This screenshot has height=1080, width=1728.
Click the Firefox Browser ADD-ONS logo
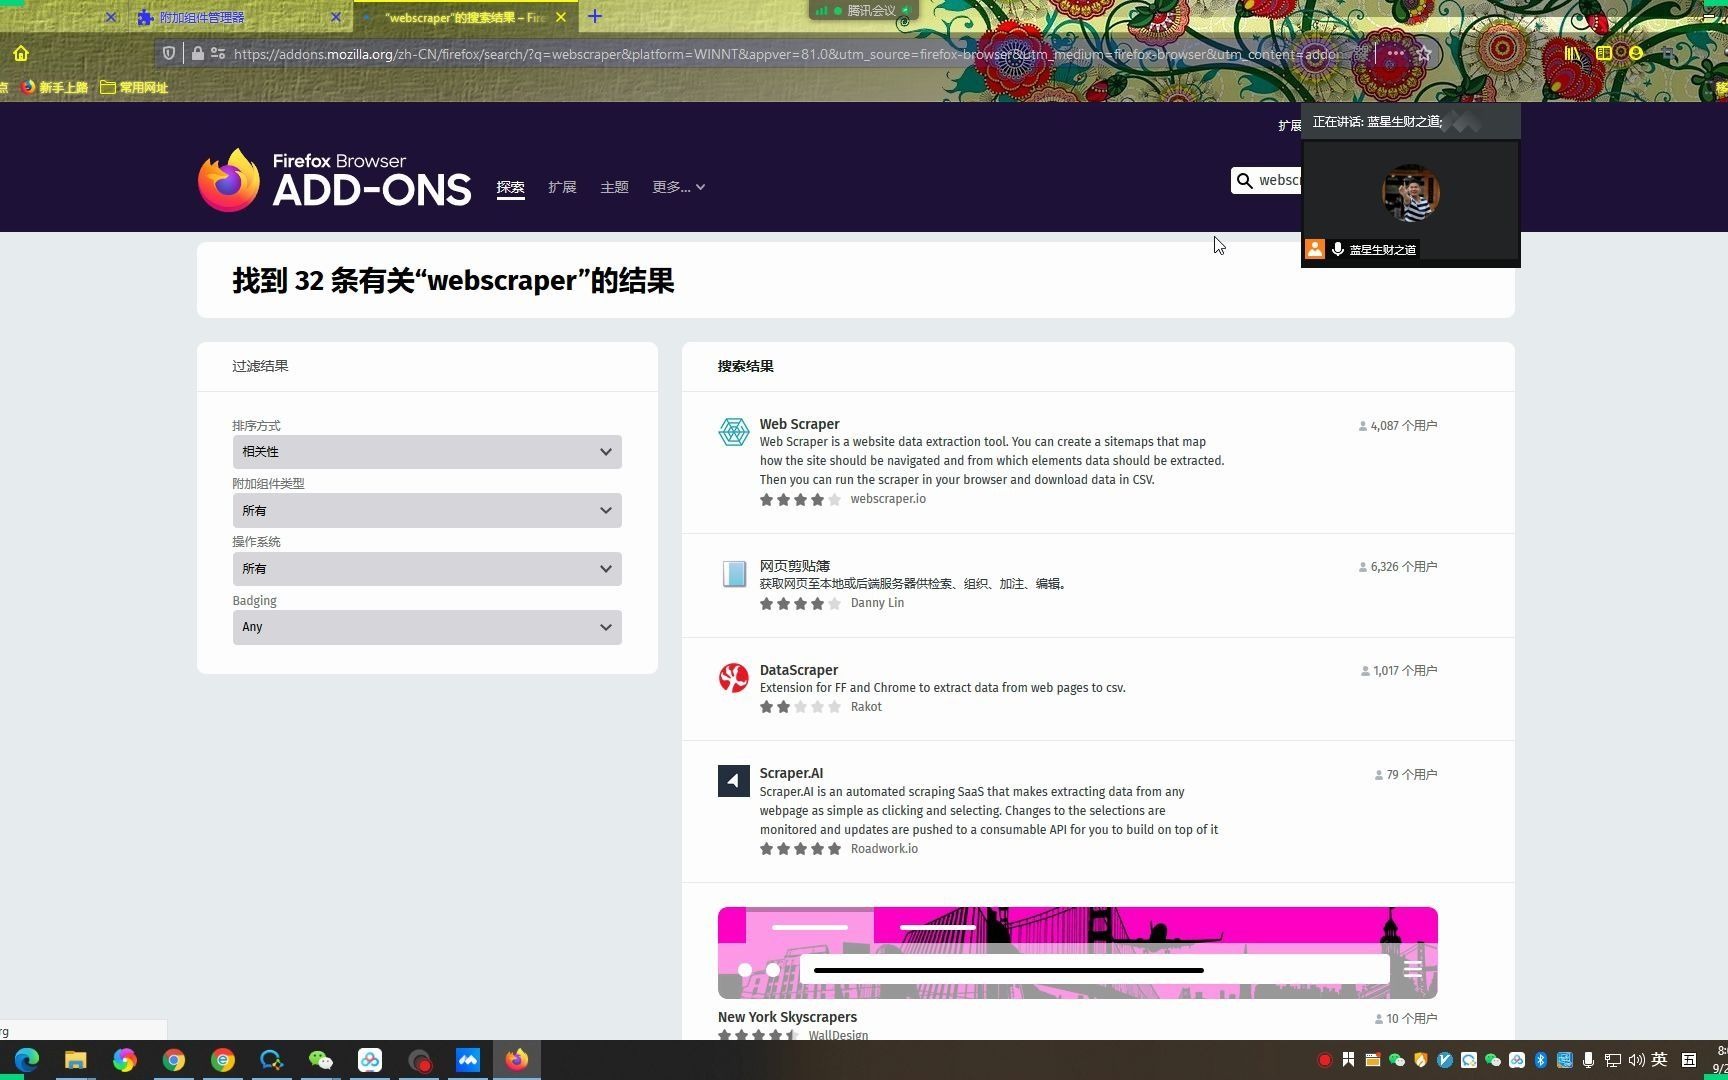pyautogui.click(x=335, y=180)
